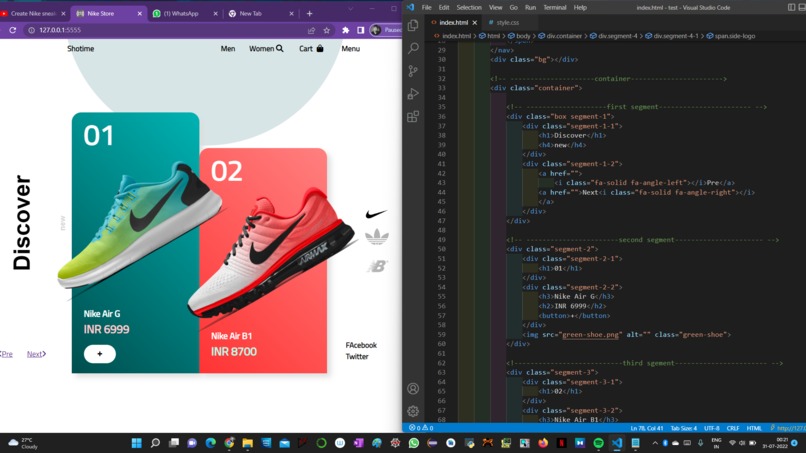Open the VS Code View menu
This screenshot has width=806, height=453.
coord(496,7)
